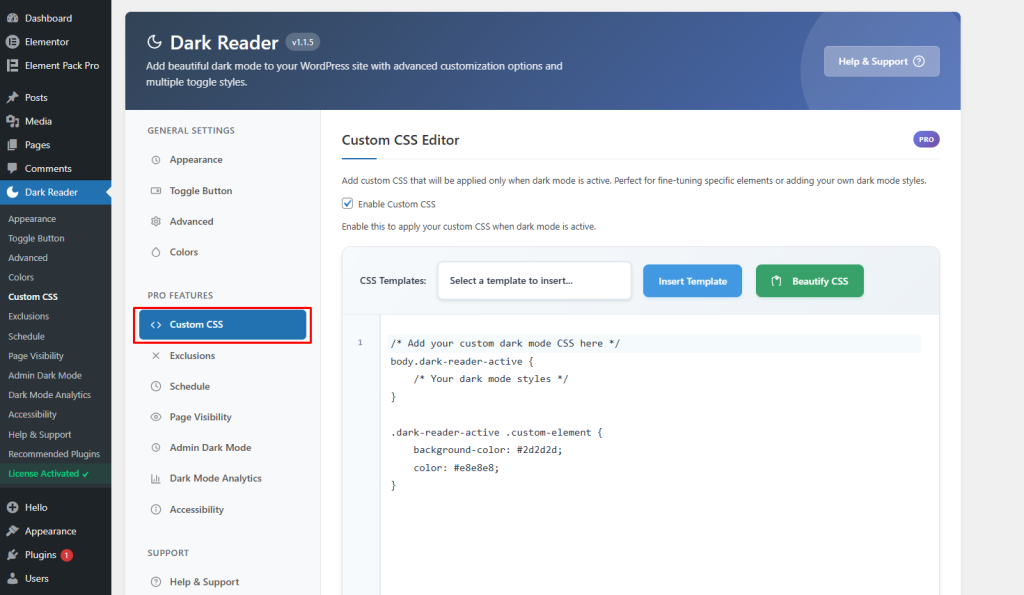The image size is (1024, 595).
Task: Click the Dashboard gauge icon
Action: pyautogui.click(x=12, y=18)
